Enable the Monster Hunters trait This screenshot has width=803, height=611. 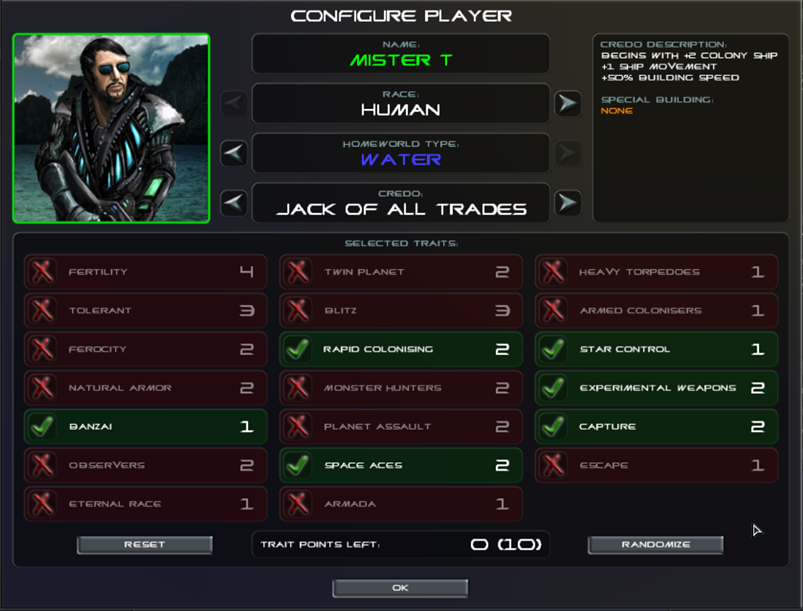point(401,388)
